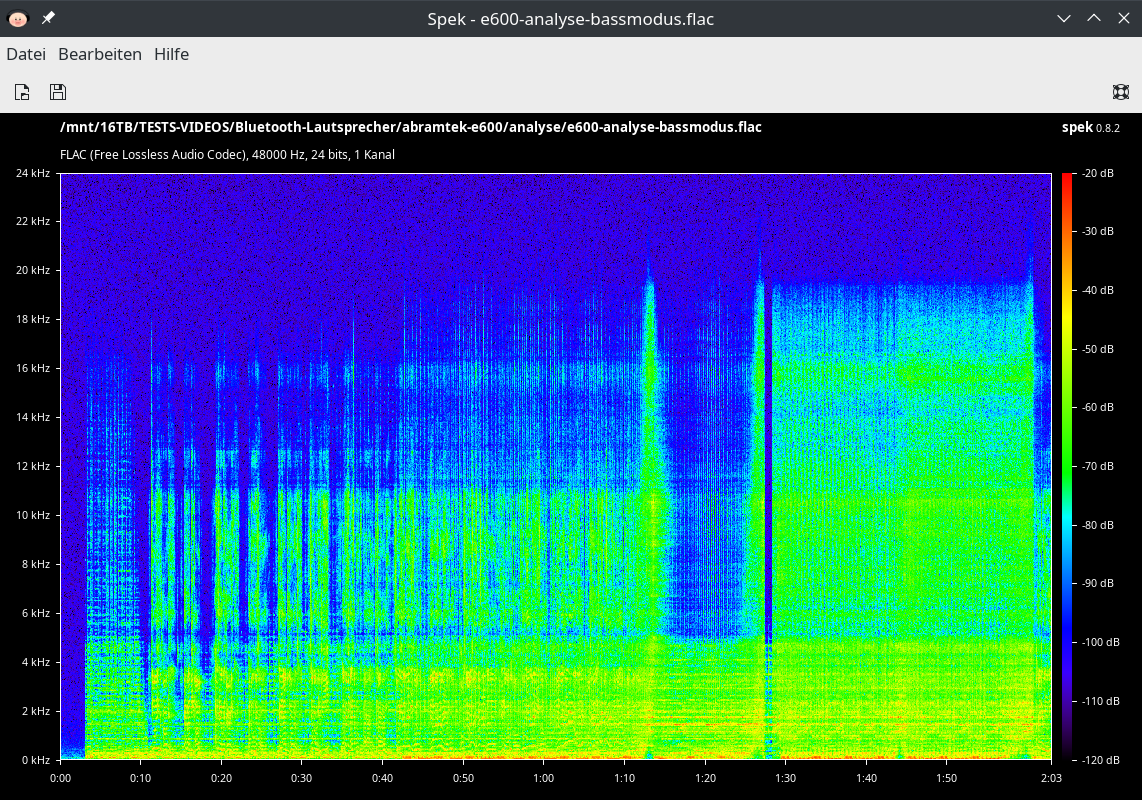
Task: Click the Spek pig application icon in the title bar
Action: tap(17, 18)
